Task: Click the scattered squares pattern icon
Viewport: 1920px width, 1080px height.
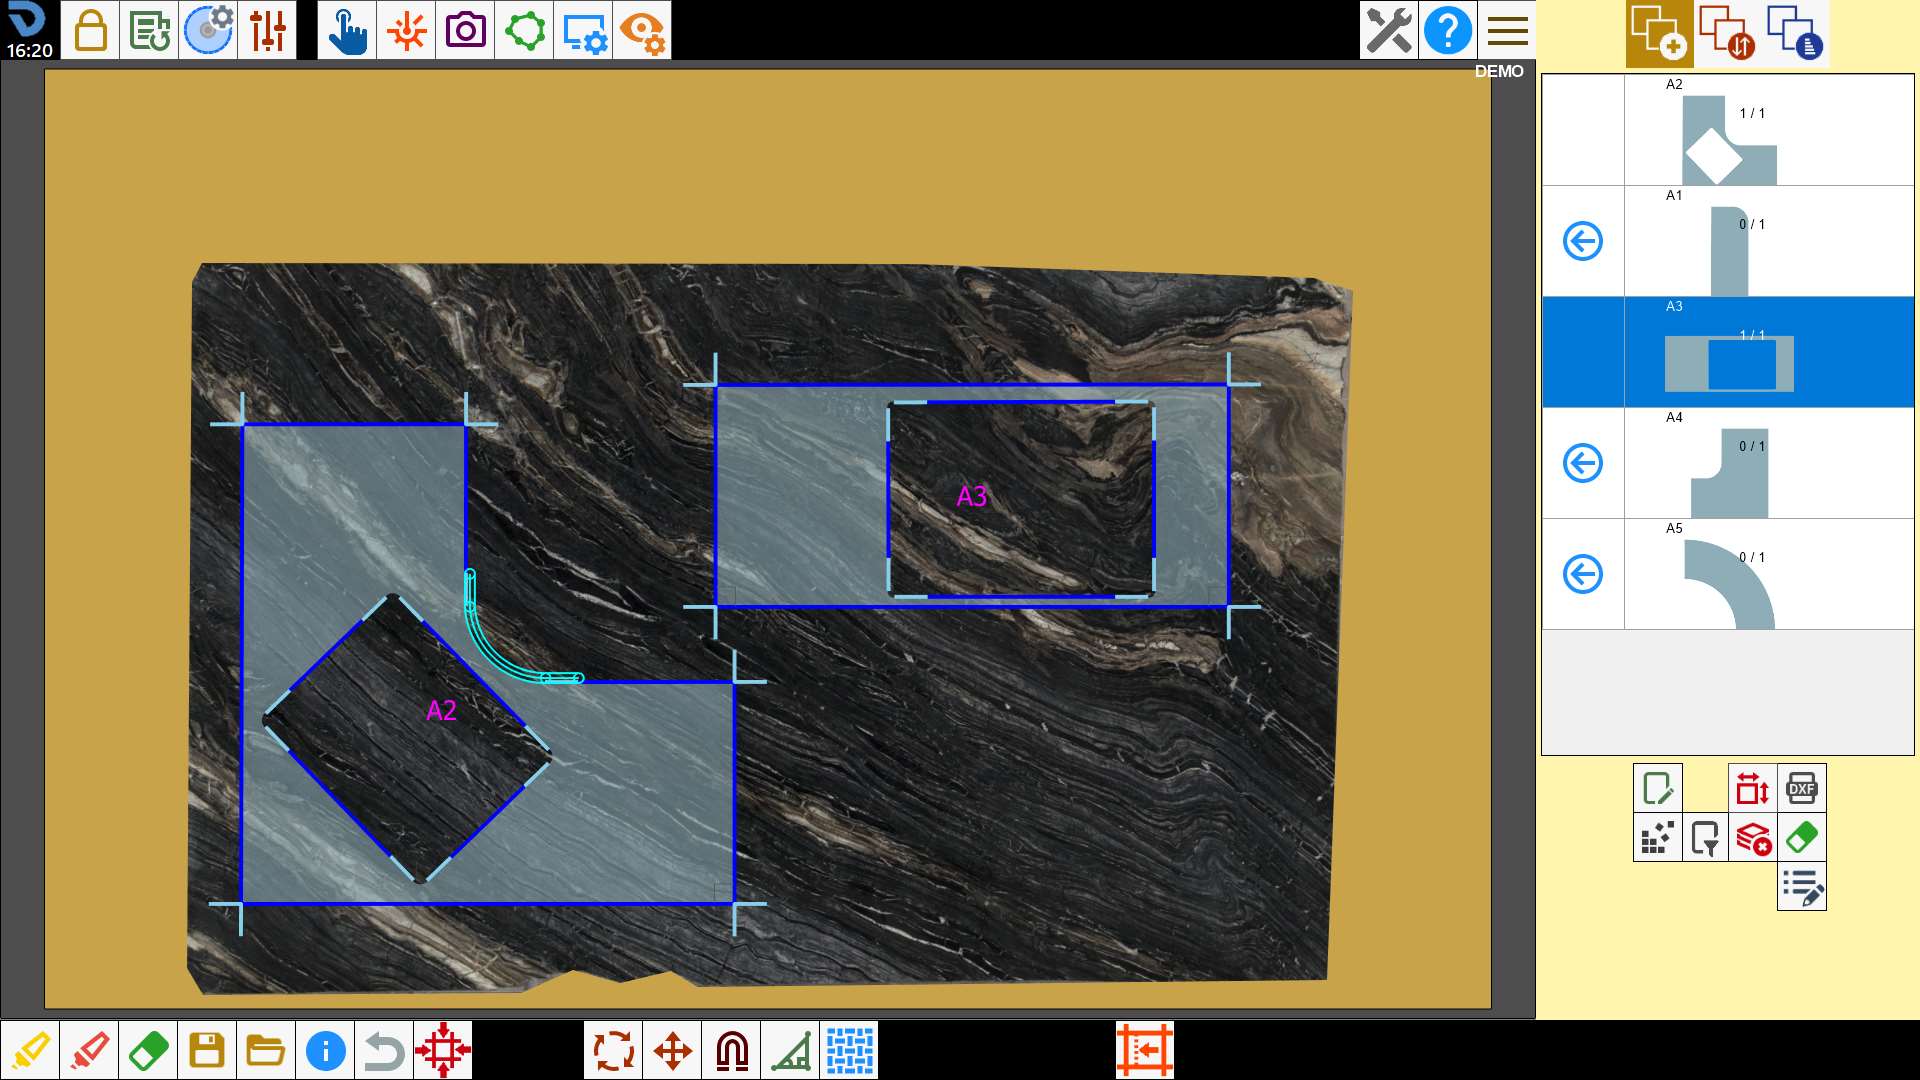Action: [1658, 837]
